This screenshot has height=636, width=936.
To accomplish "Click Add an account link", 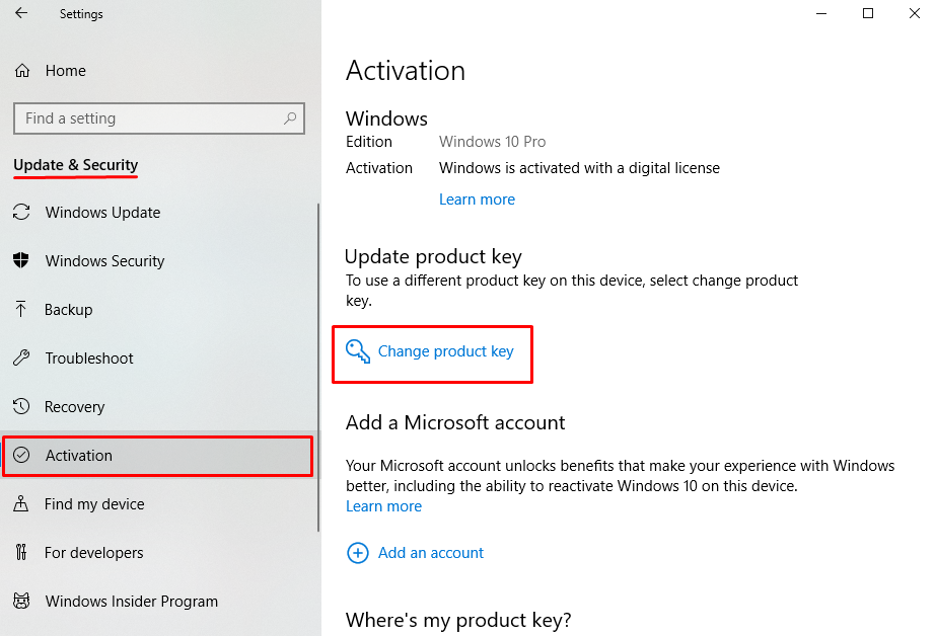I will pyautogui.click(x=431, y=553).
